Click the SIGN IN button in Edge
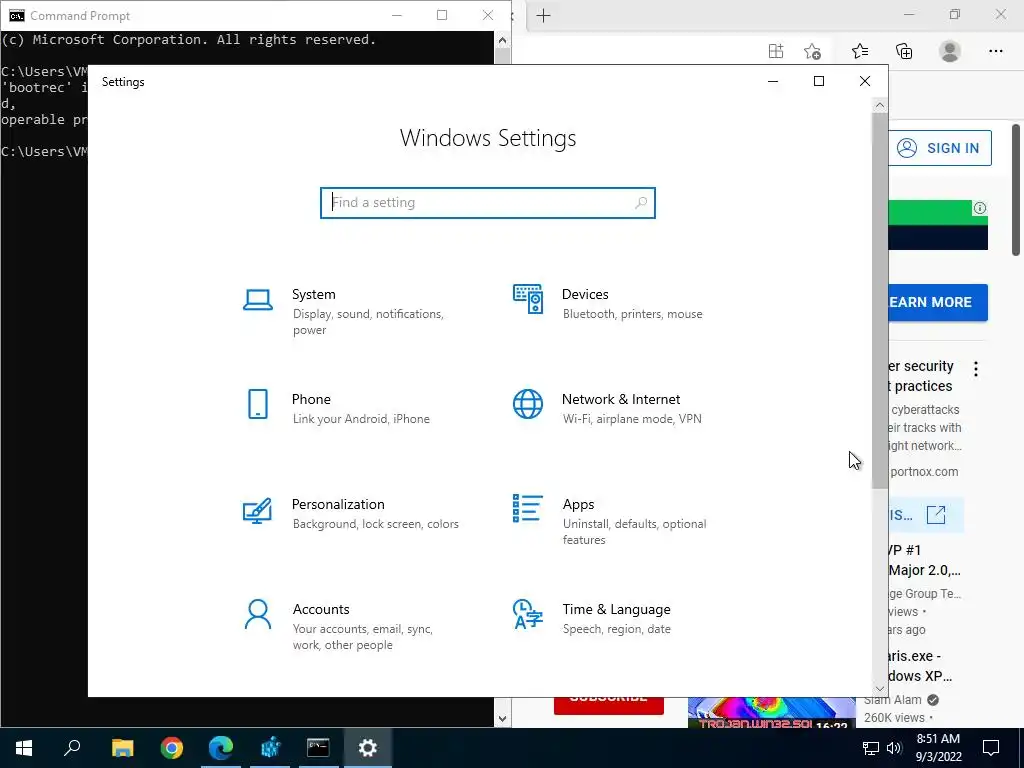 pos(939,148)
